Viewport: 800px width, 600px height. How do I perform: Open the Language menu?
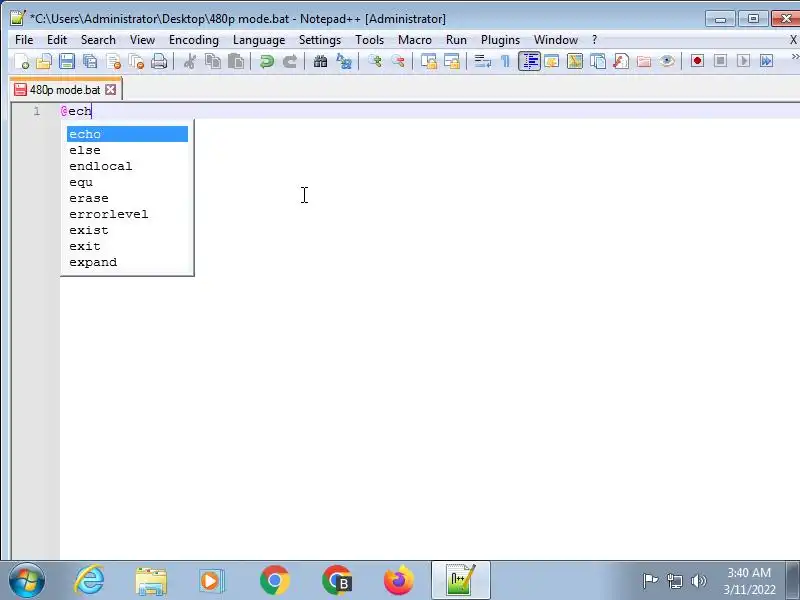tap(259, 40)
